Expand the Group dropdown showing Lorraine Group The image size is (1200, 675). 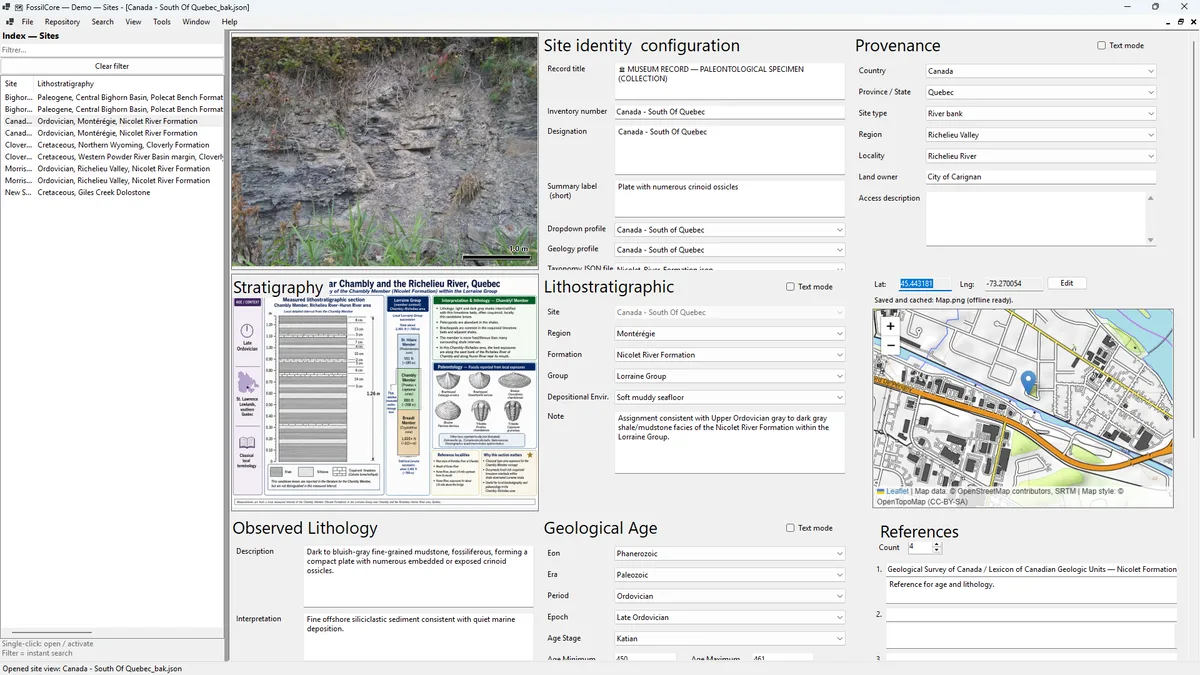tap(730, 376)
